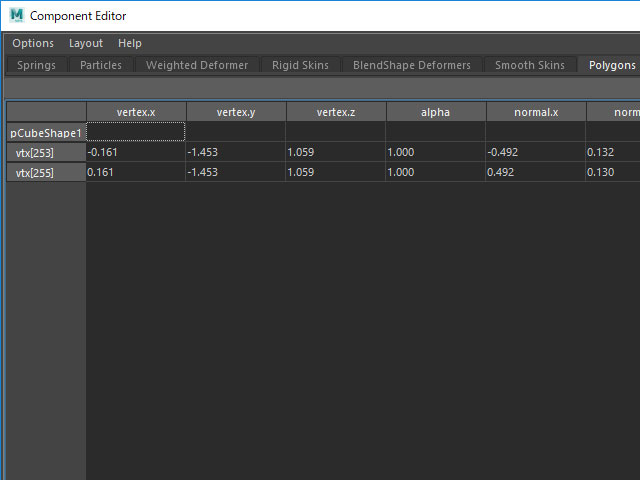Select vtx[255] vertex.y value -1.453
640x480 pixels.
(236, 172)
